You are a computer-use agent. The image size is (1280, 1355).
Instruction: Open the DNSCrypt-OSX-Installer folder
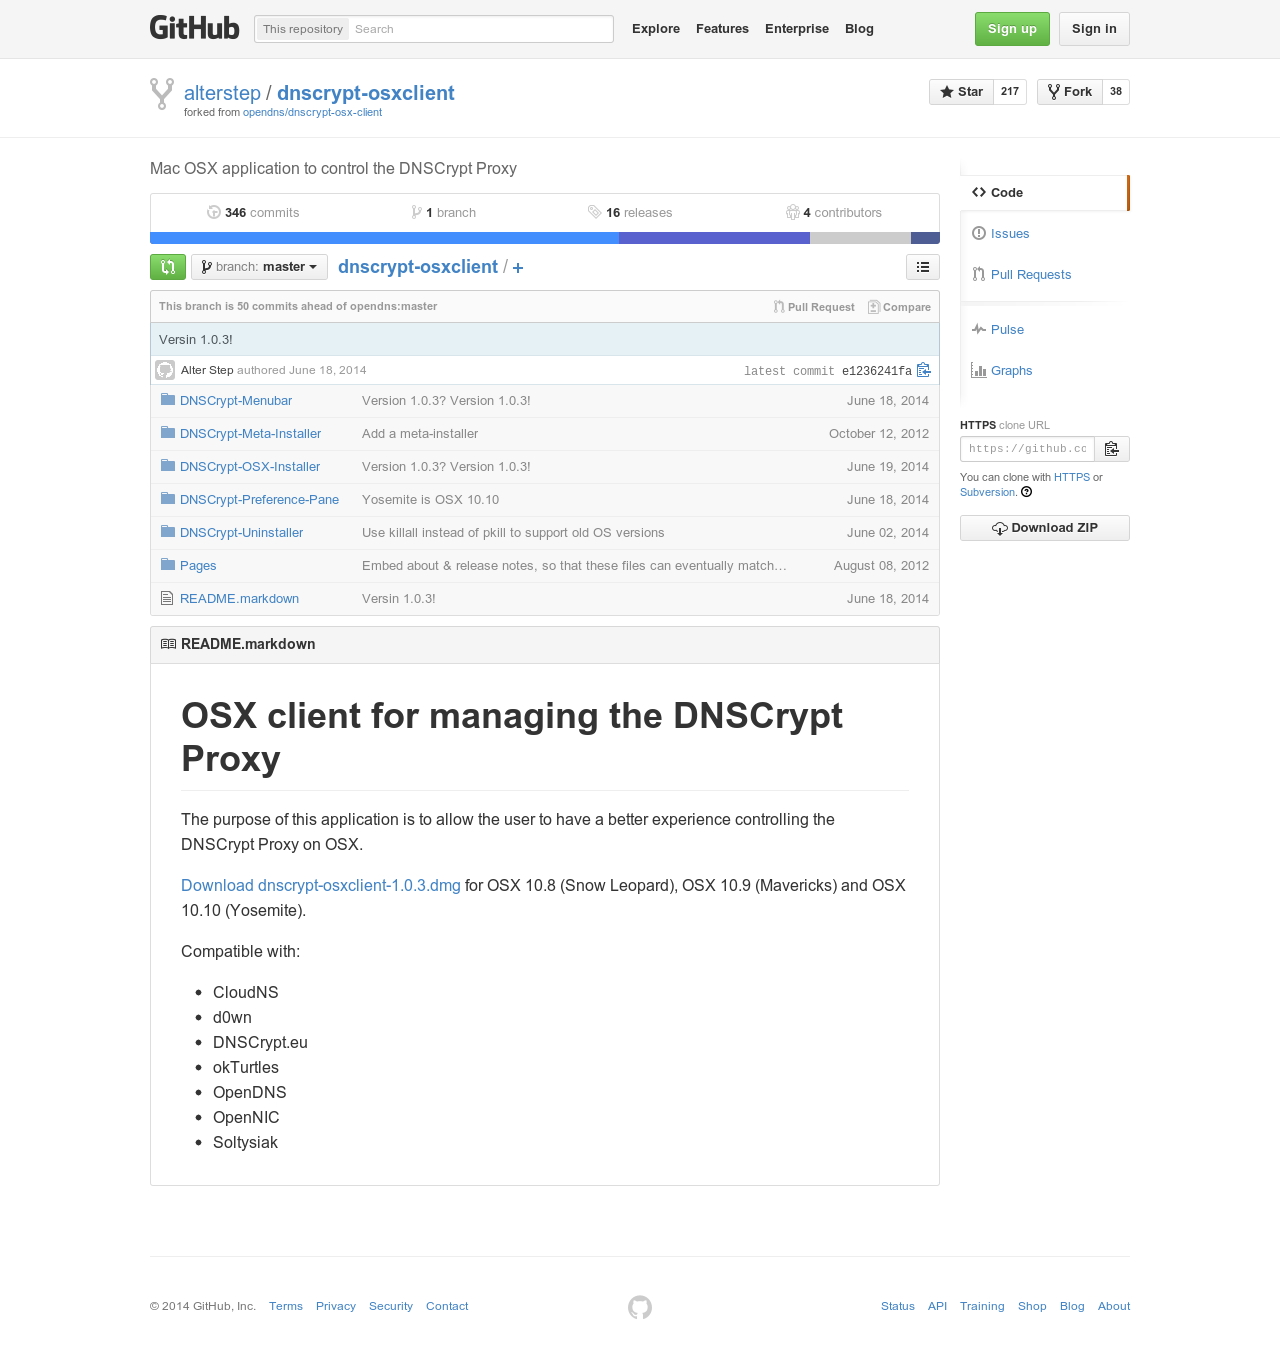pyautogui.click(x=250, y=467)
